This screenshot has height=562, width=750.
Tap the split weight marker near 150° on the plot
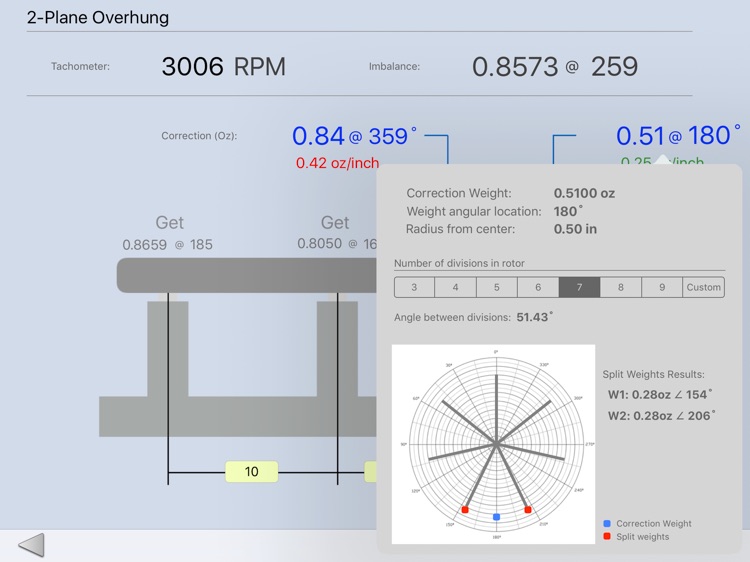pos(465,510)
